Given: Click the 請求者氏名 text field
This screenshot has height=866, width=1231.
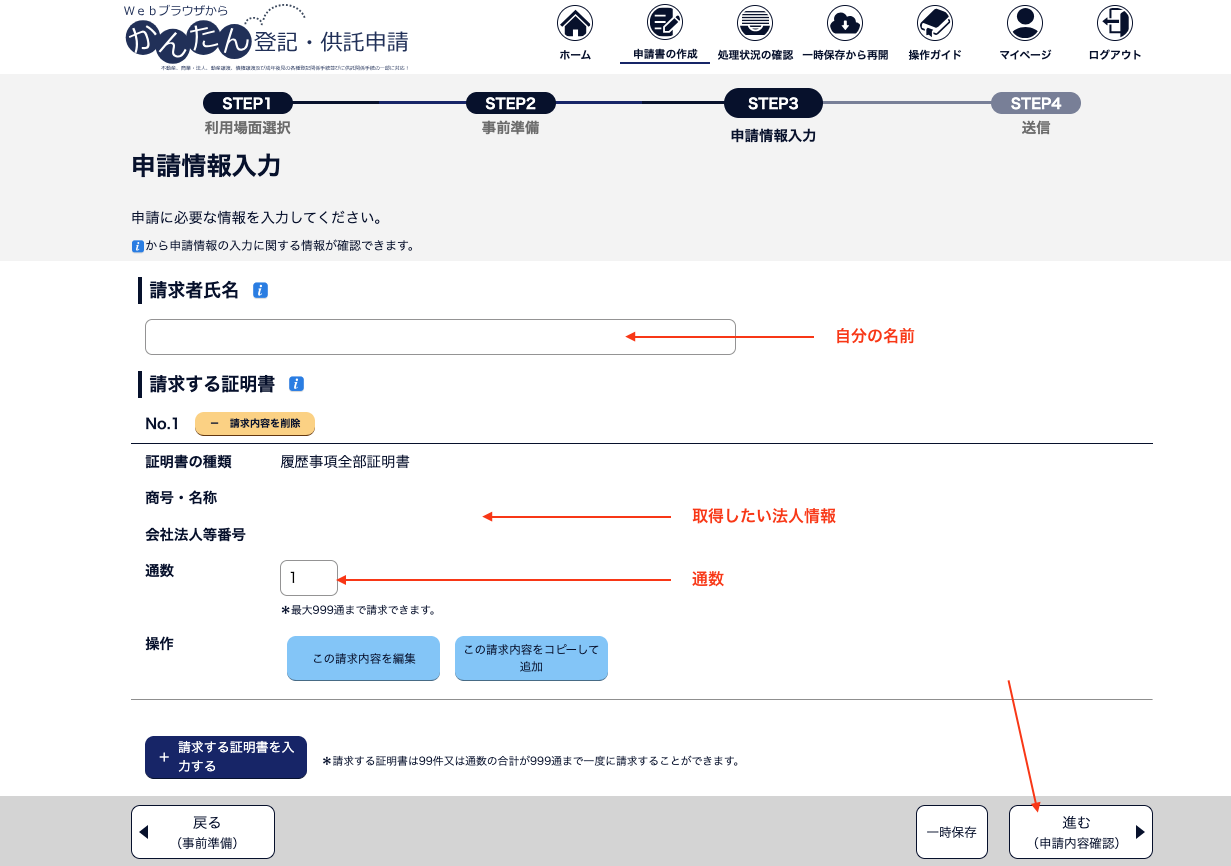Looking at the screenshot, I should [x=440, y=337].
